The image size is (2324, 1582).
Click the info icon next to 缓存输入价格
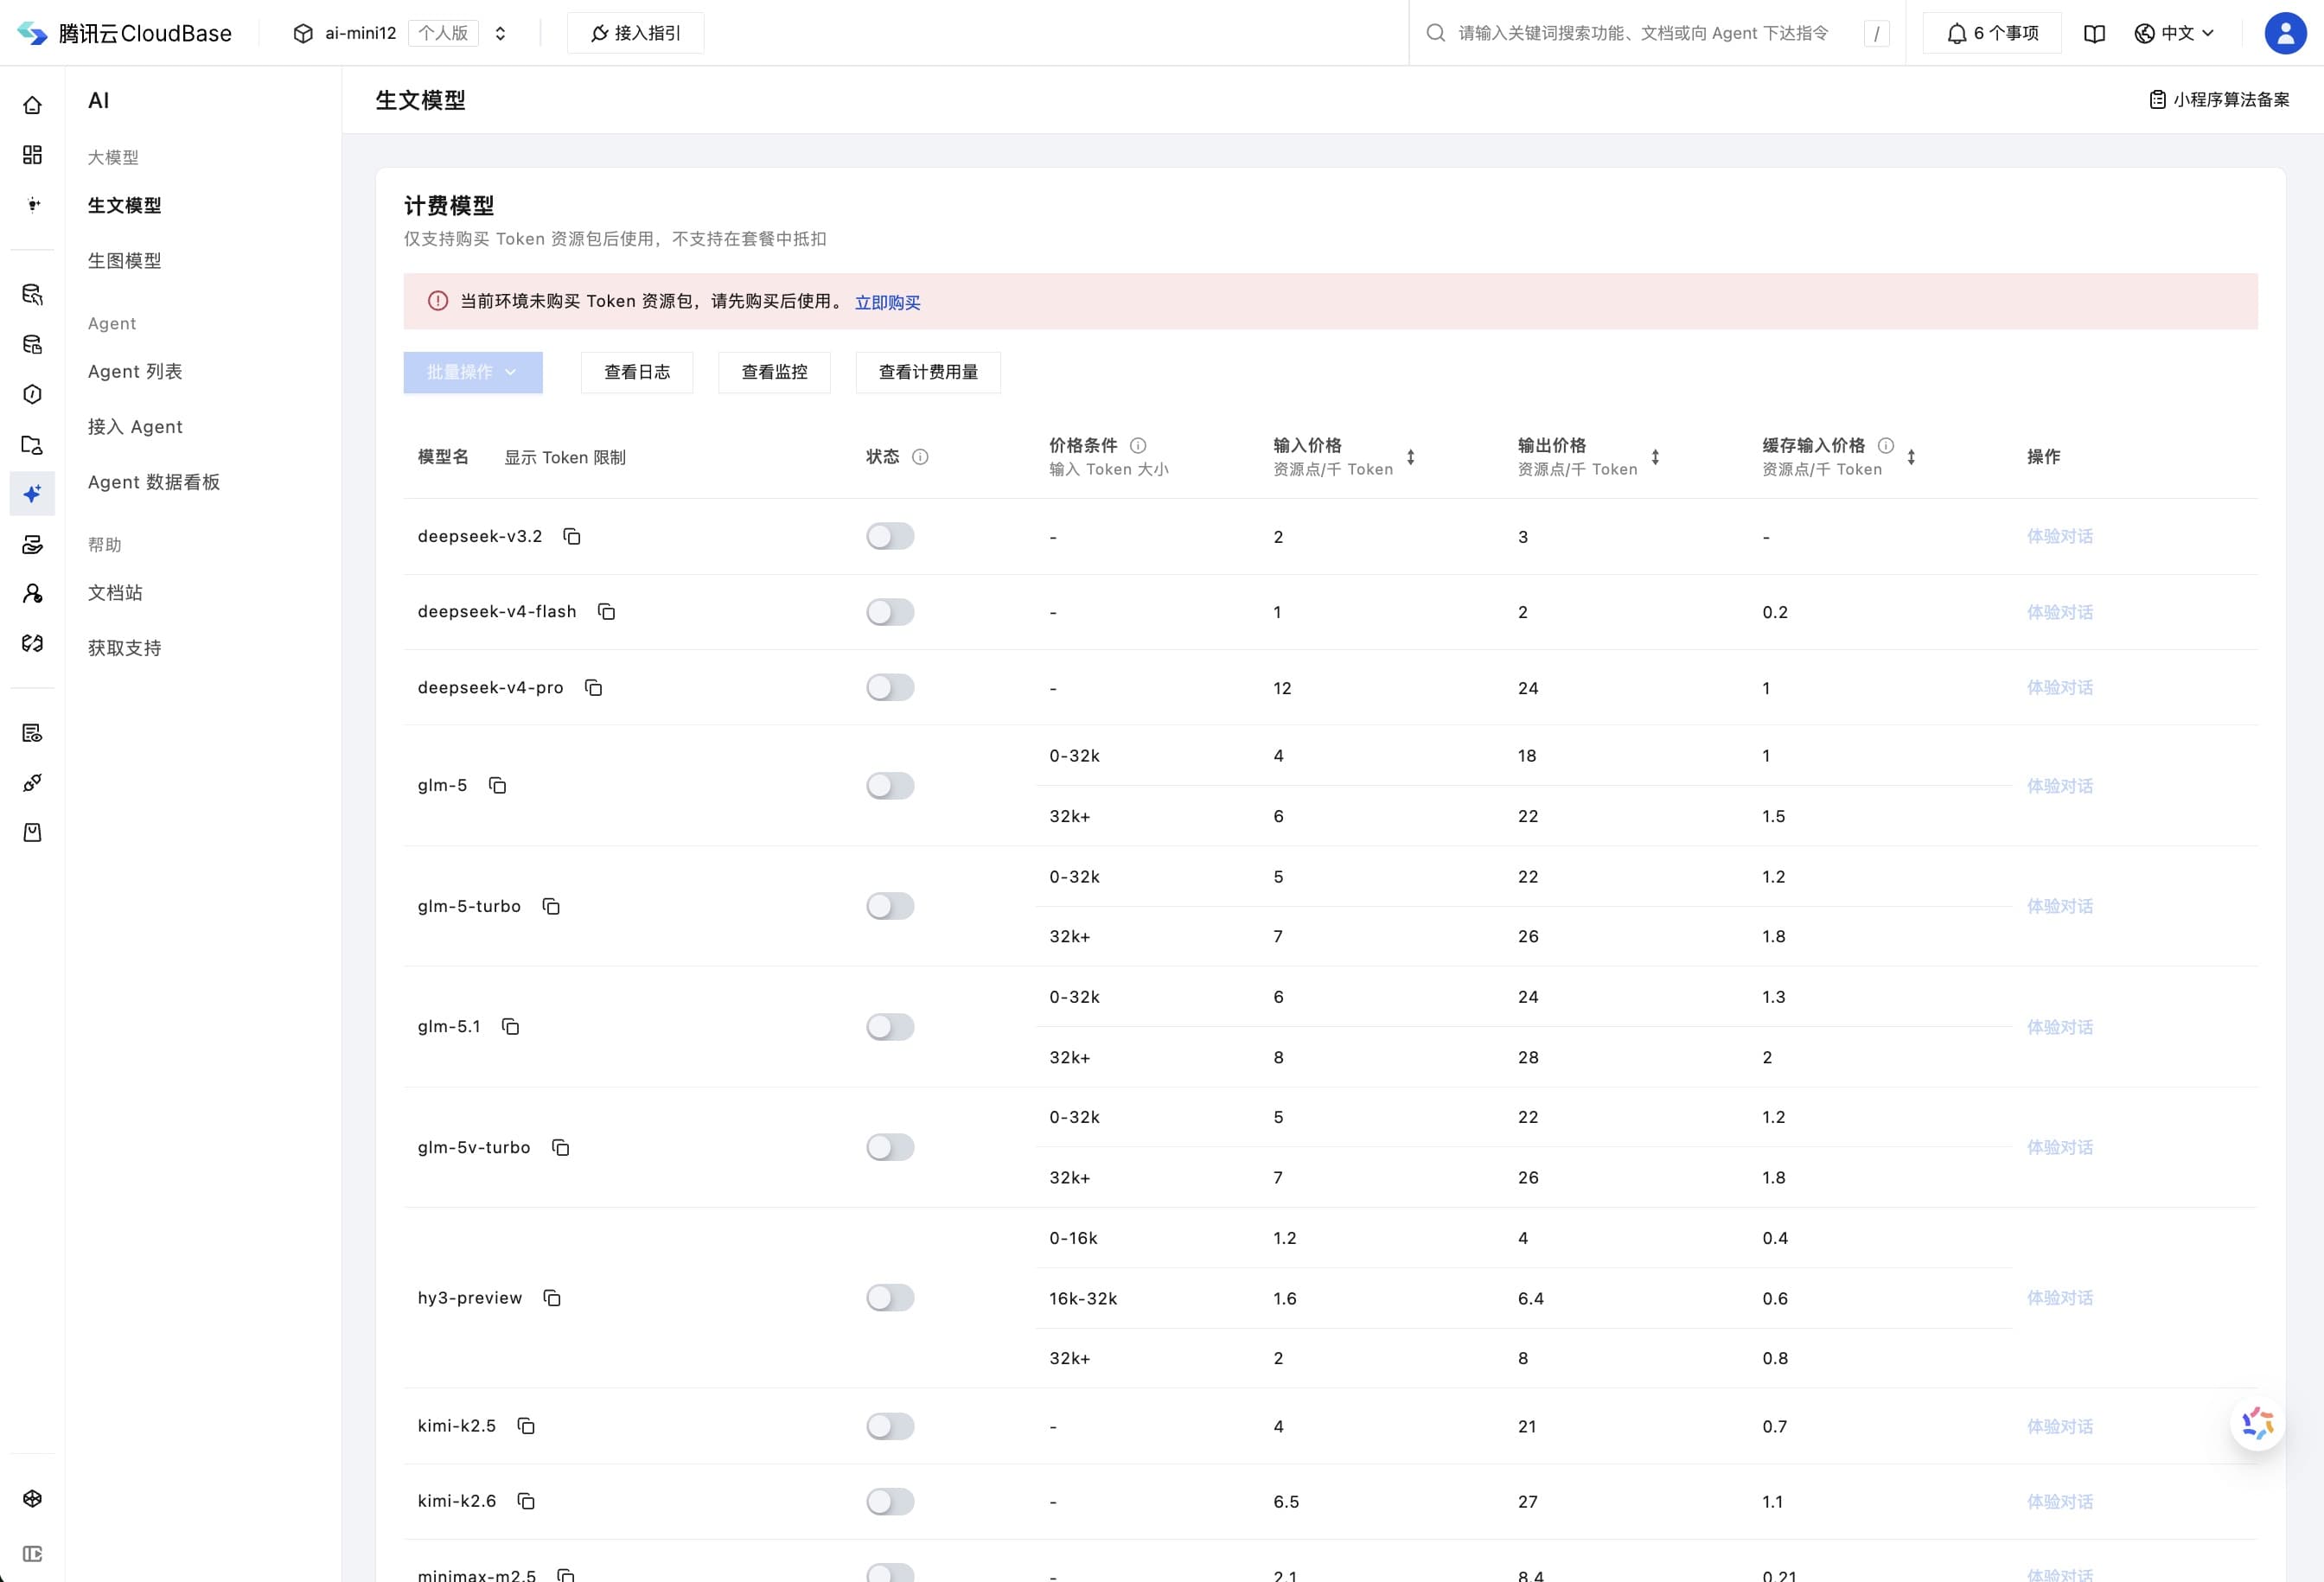1886,446
